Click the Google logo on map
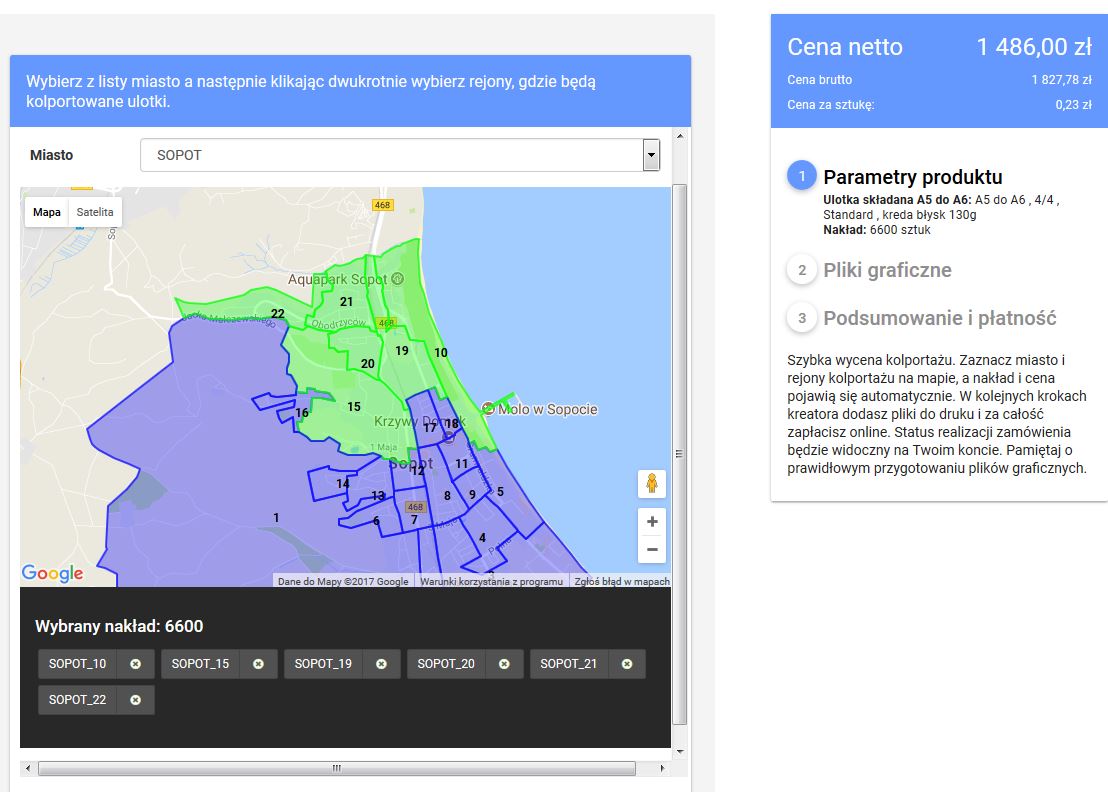 point(52,573)
